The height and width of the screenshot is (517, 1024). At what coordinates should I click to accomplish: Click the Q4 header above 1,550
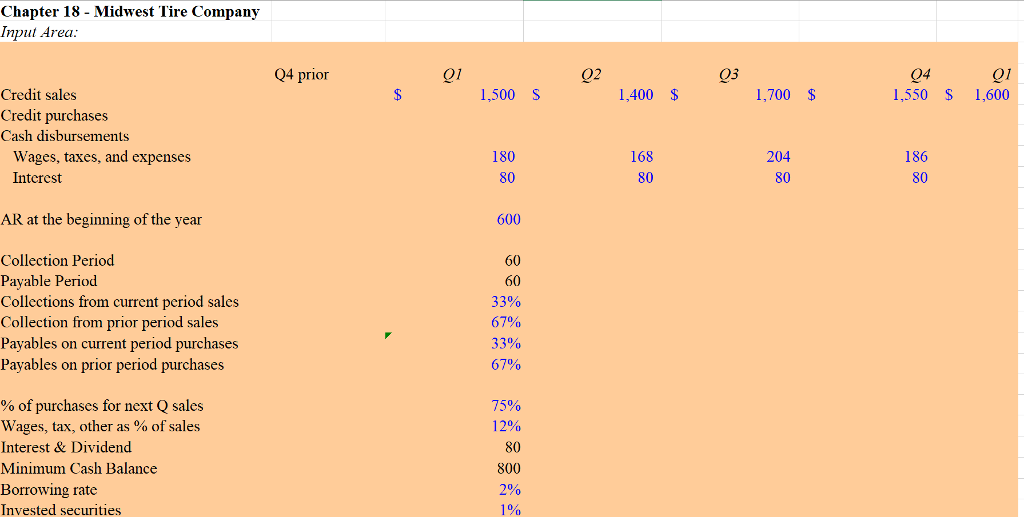coord(921,75)
